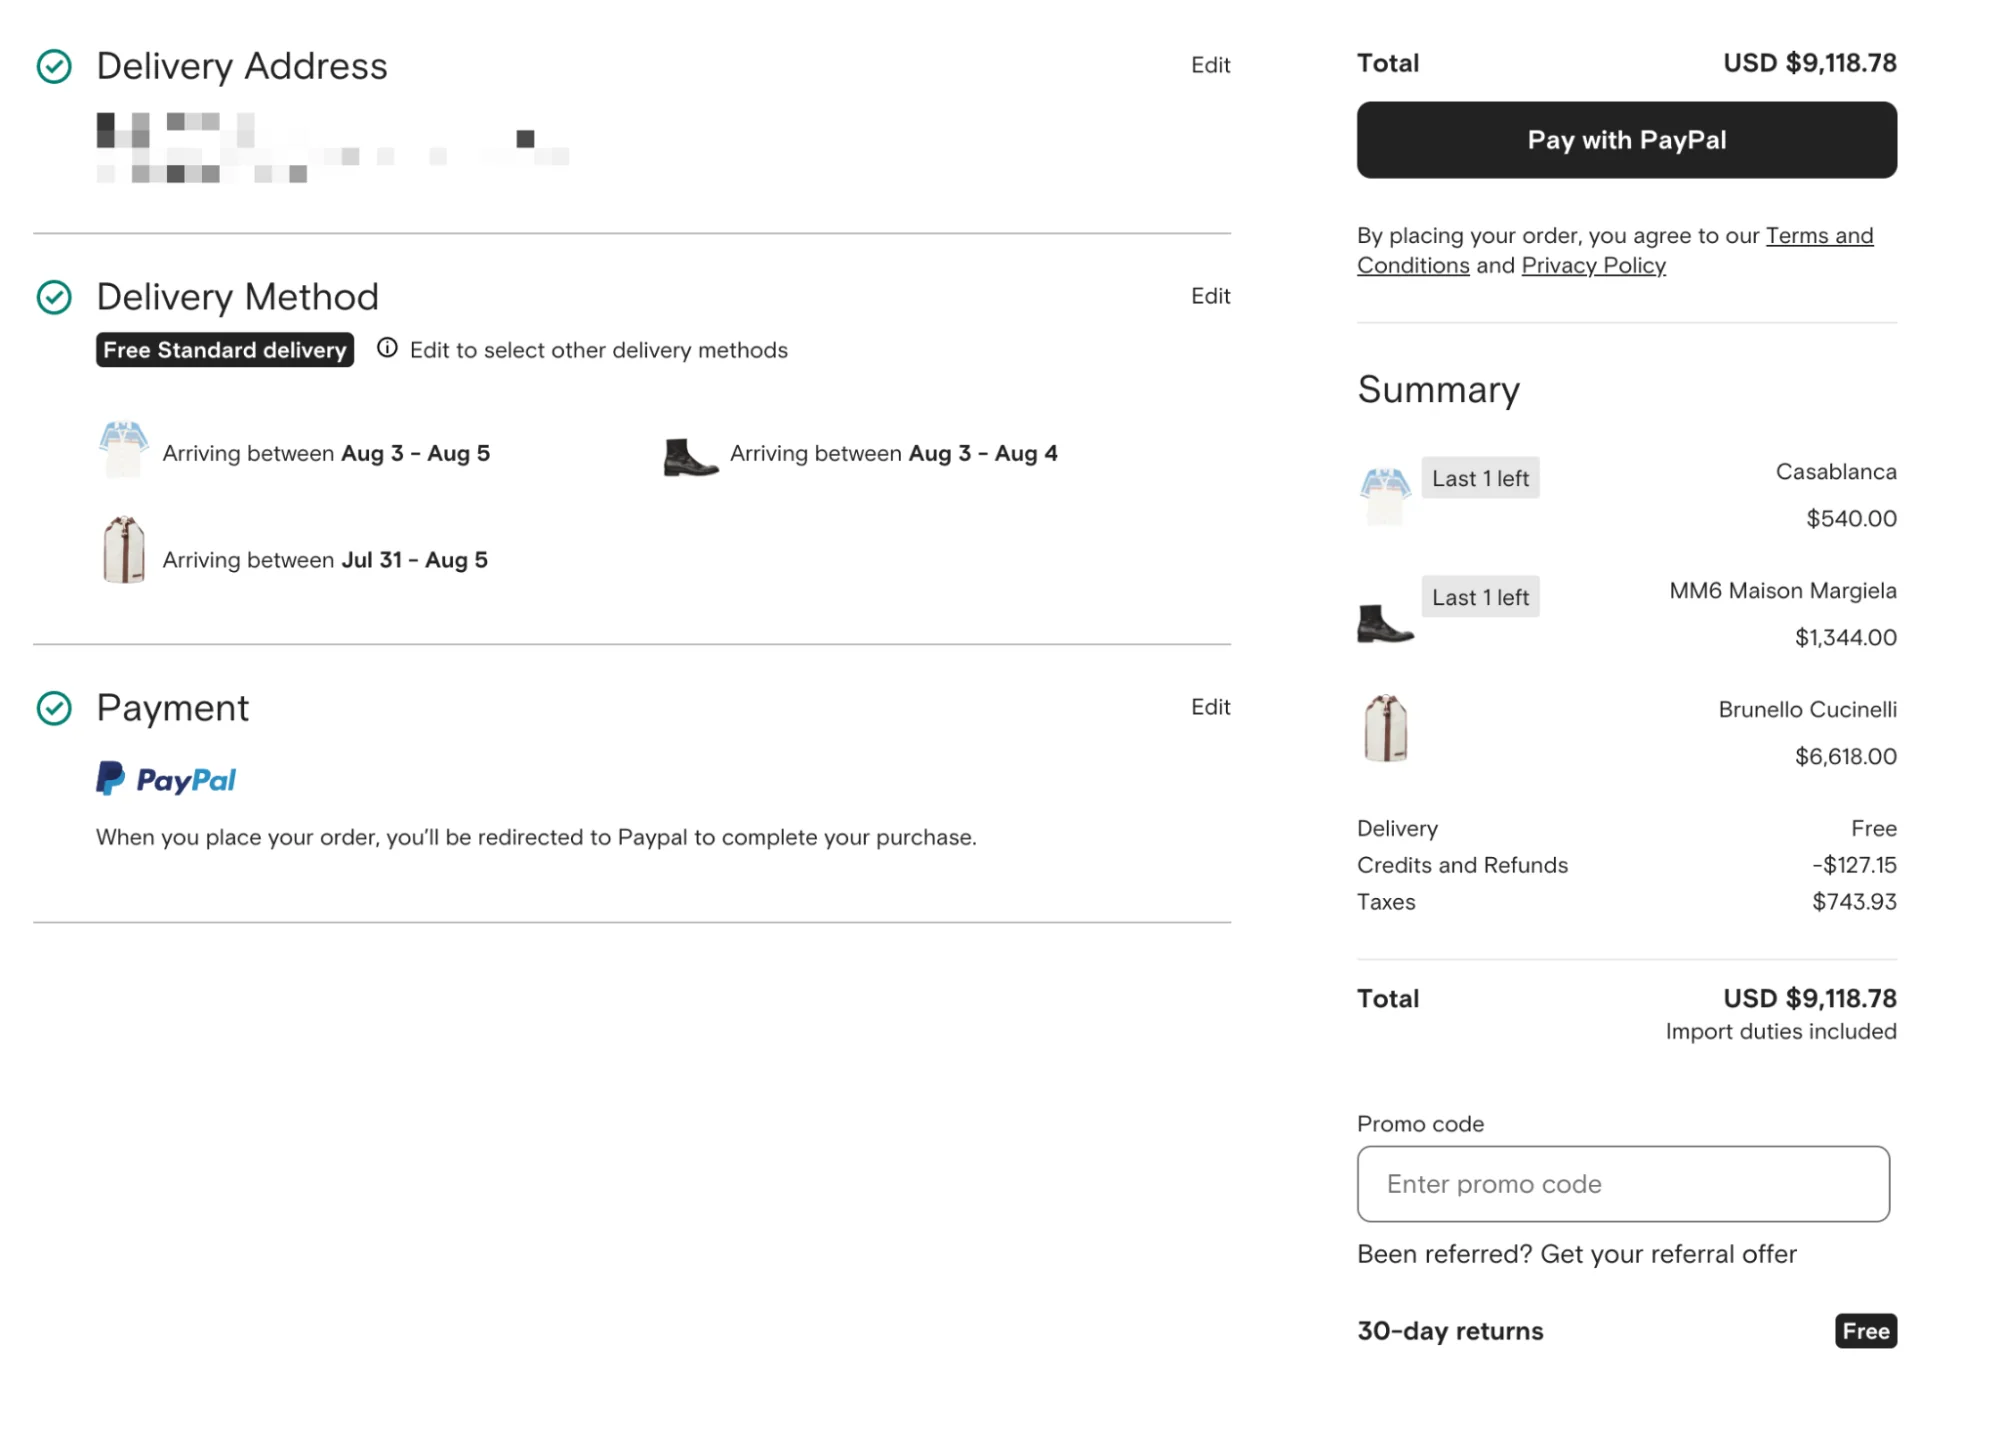Click the bag icon arriving Jul 31-Aug 5

tap(122, 549)
